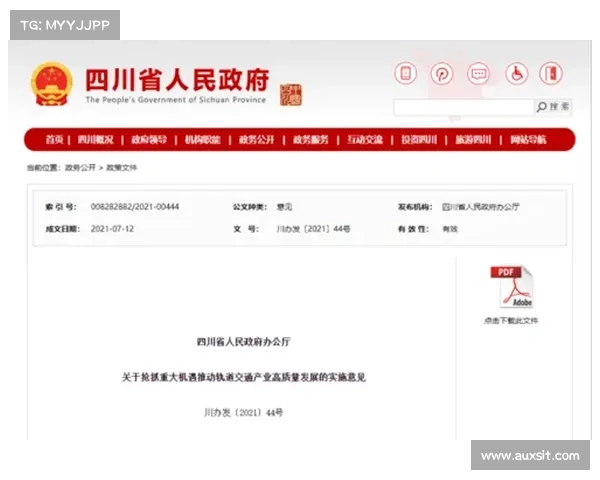Open 政务服务 menu item

pos(311,139)
